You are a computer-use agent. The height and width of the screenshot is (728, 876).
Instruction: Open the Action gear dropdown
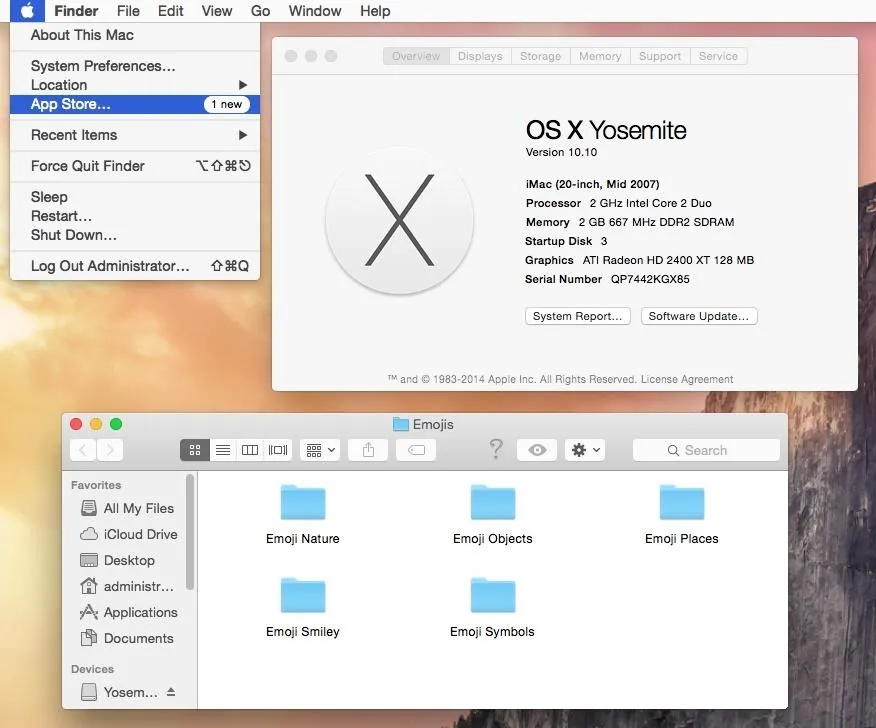coord(585,450)
